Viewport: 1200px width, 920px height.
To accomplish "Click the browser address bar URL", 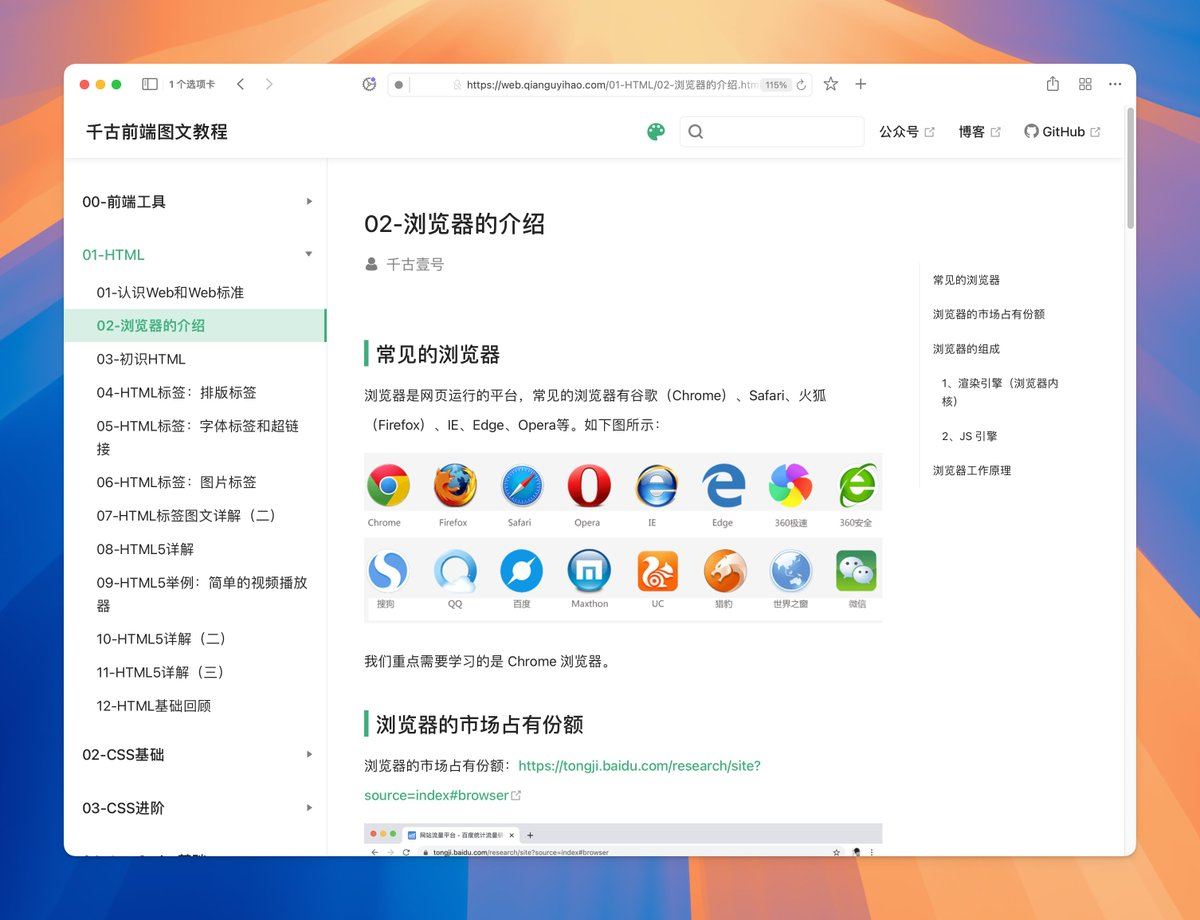I will pyautogui.click(x=612, y=85).
